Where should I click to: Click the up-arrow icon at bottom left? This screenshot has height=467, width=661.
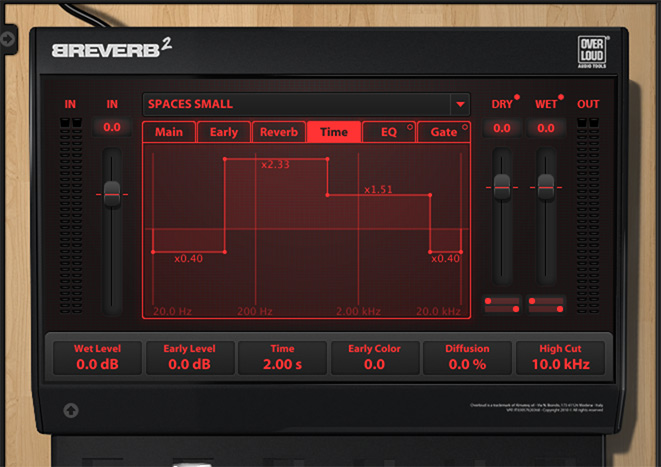(x=71, y=409)
